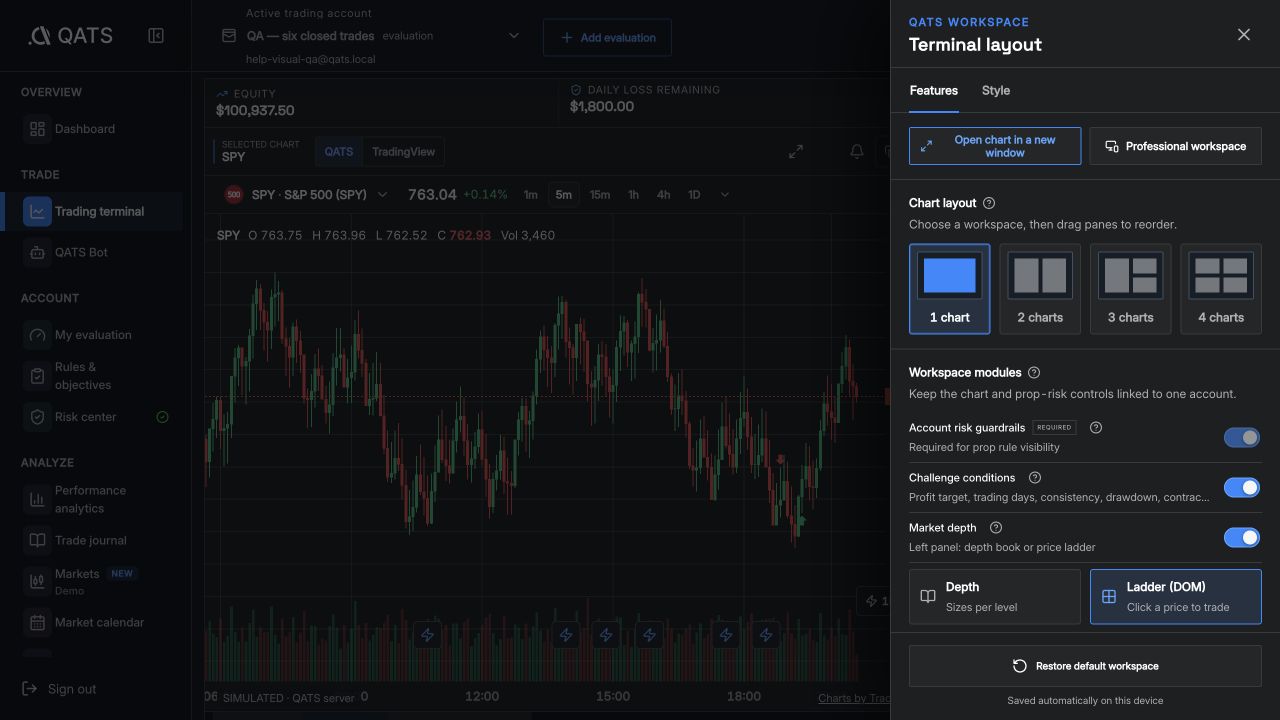Image resolution: width=1280 pixels, height=720 pixels.
Task: Expand more timeframes chevron after 1D
Action: point(725,195)
